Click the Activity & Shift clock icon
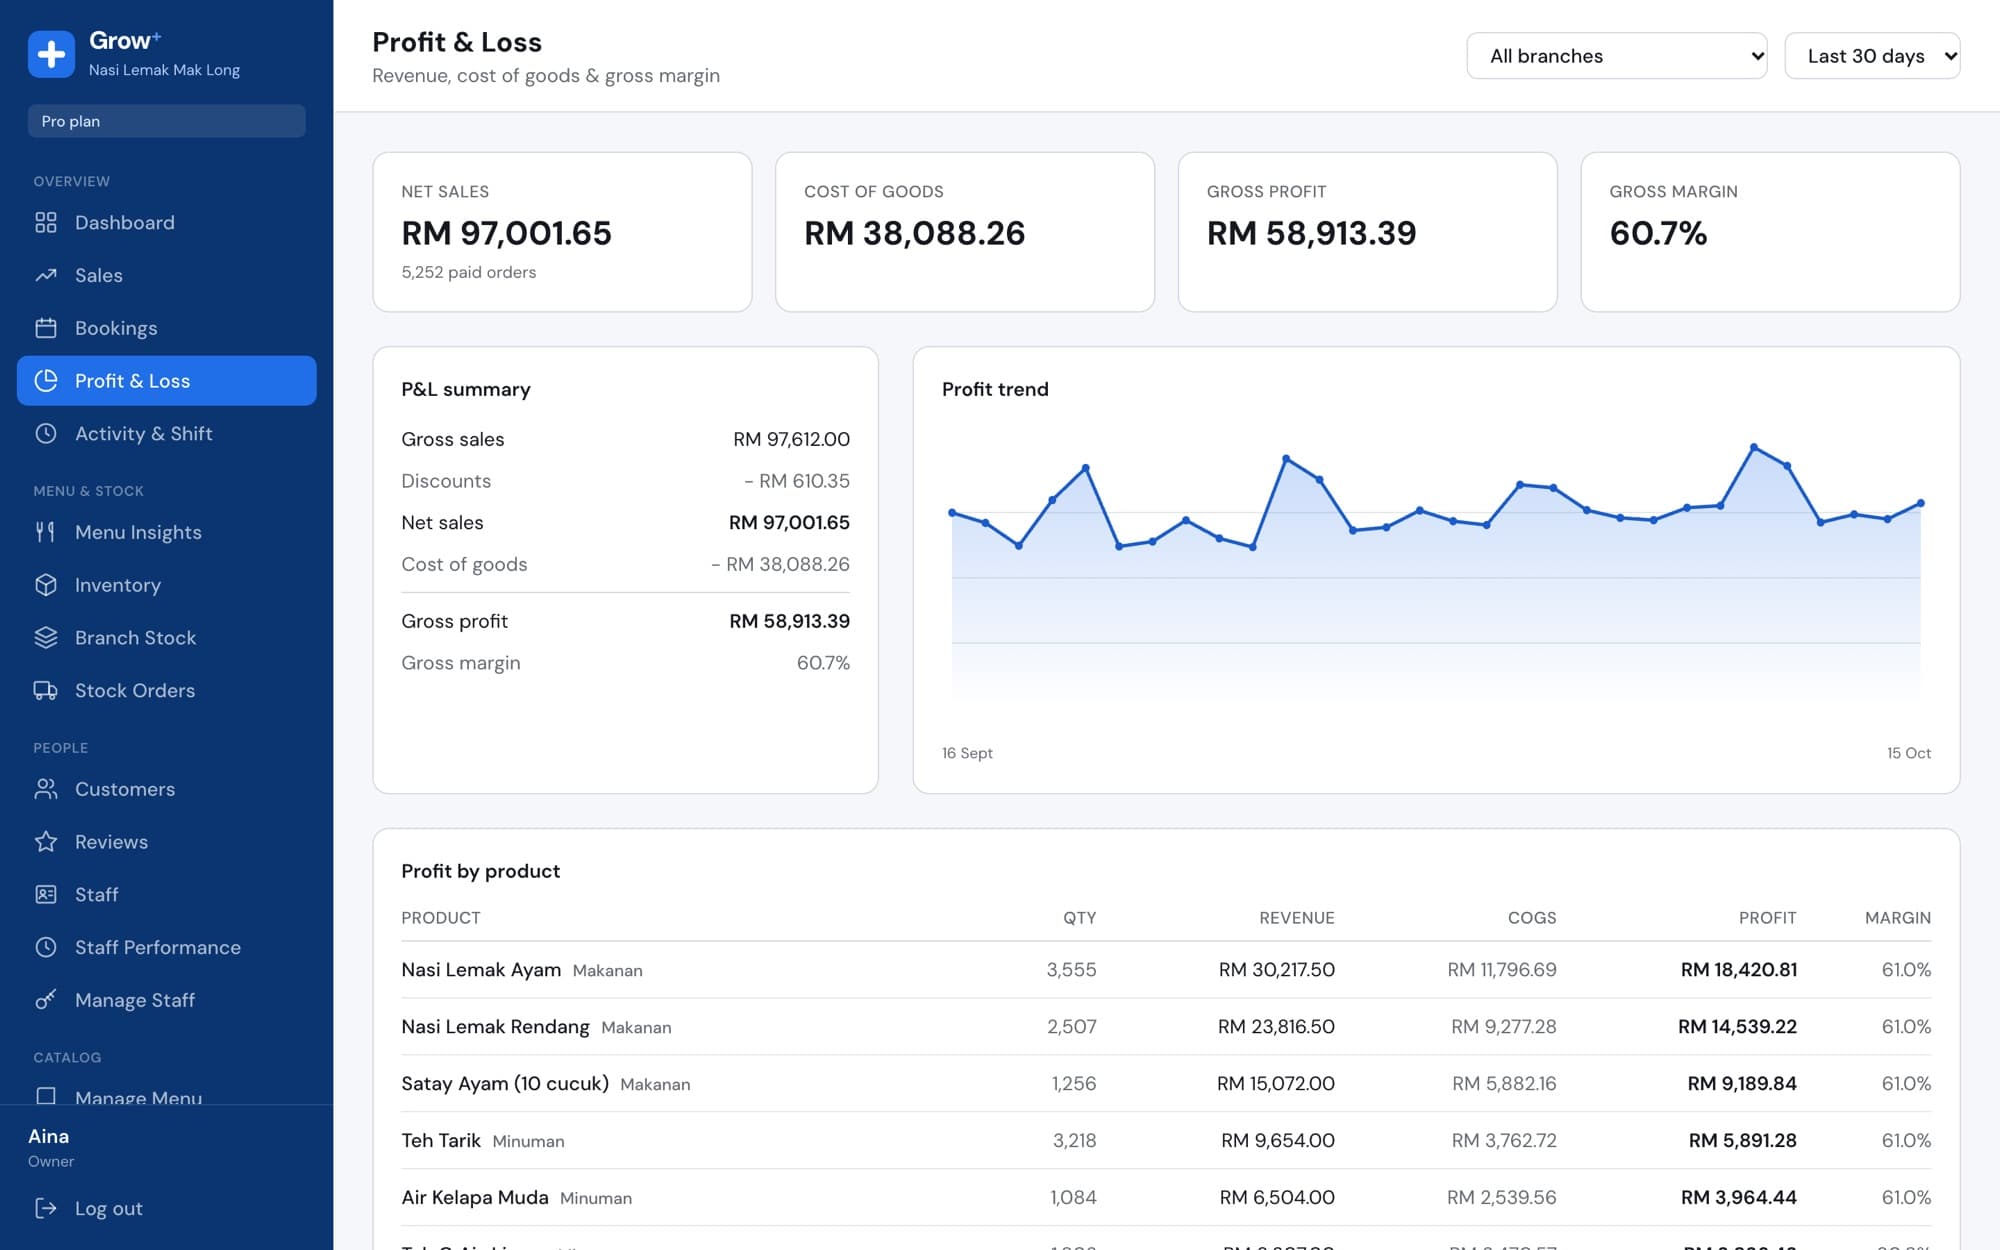The width and height of the screenshot is (2000, 1250). point(46,433)
